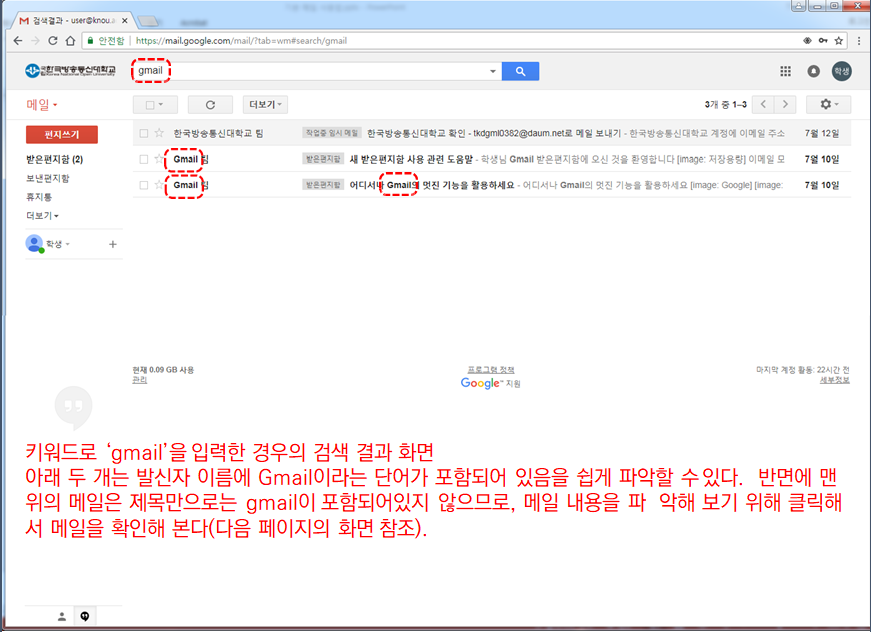Star the 새 받은편지함 사용 관련 message
Viewport: 871px width, 632px height.
pyautogui.click(x=159, y=159)
